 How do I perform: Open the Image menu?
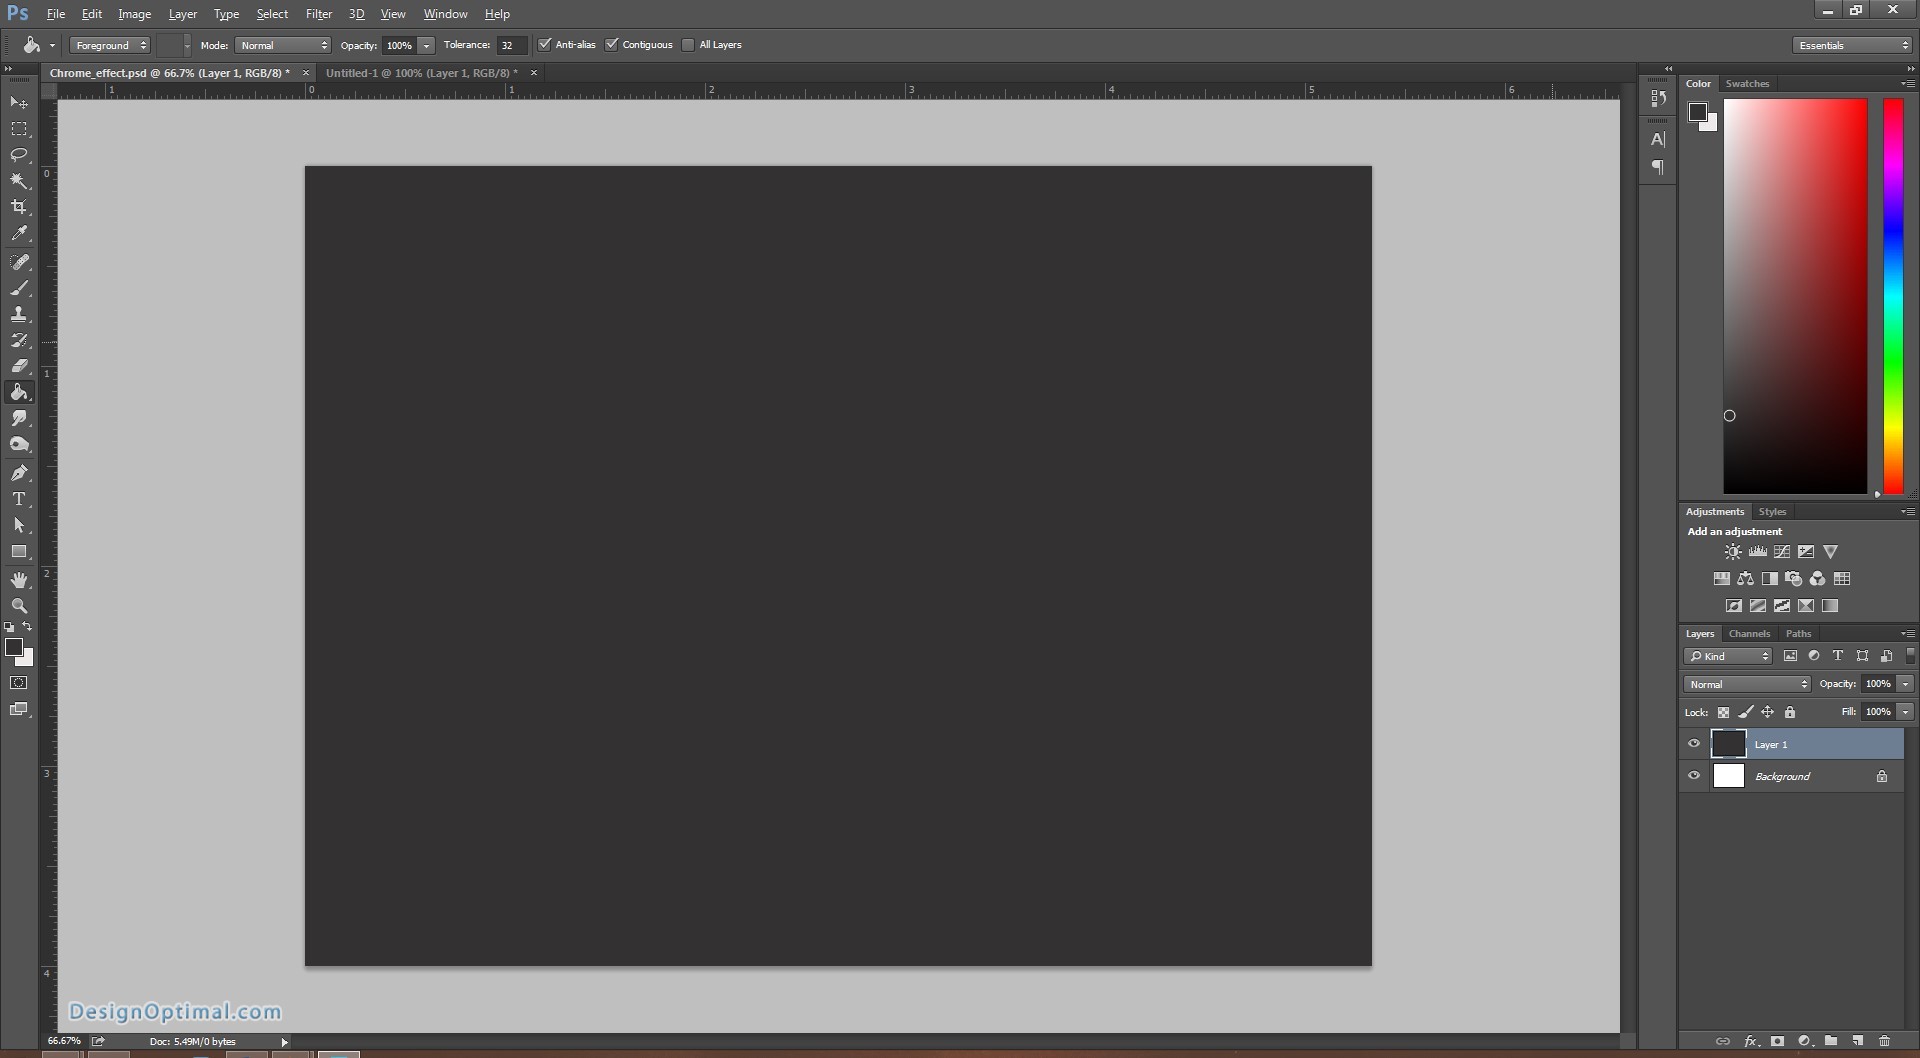tap(134, 14)
